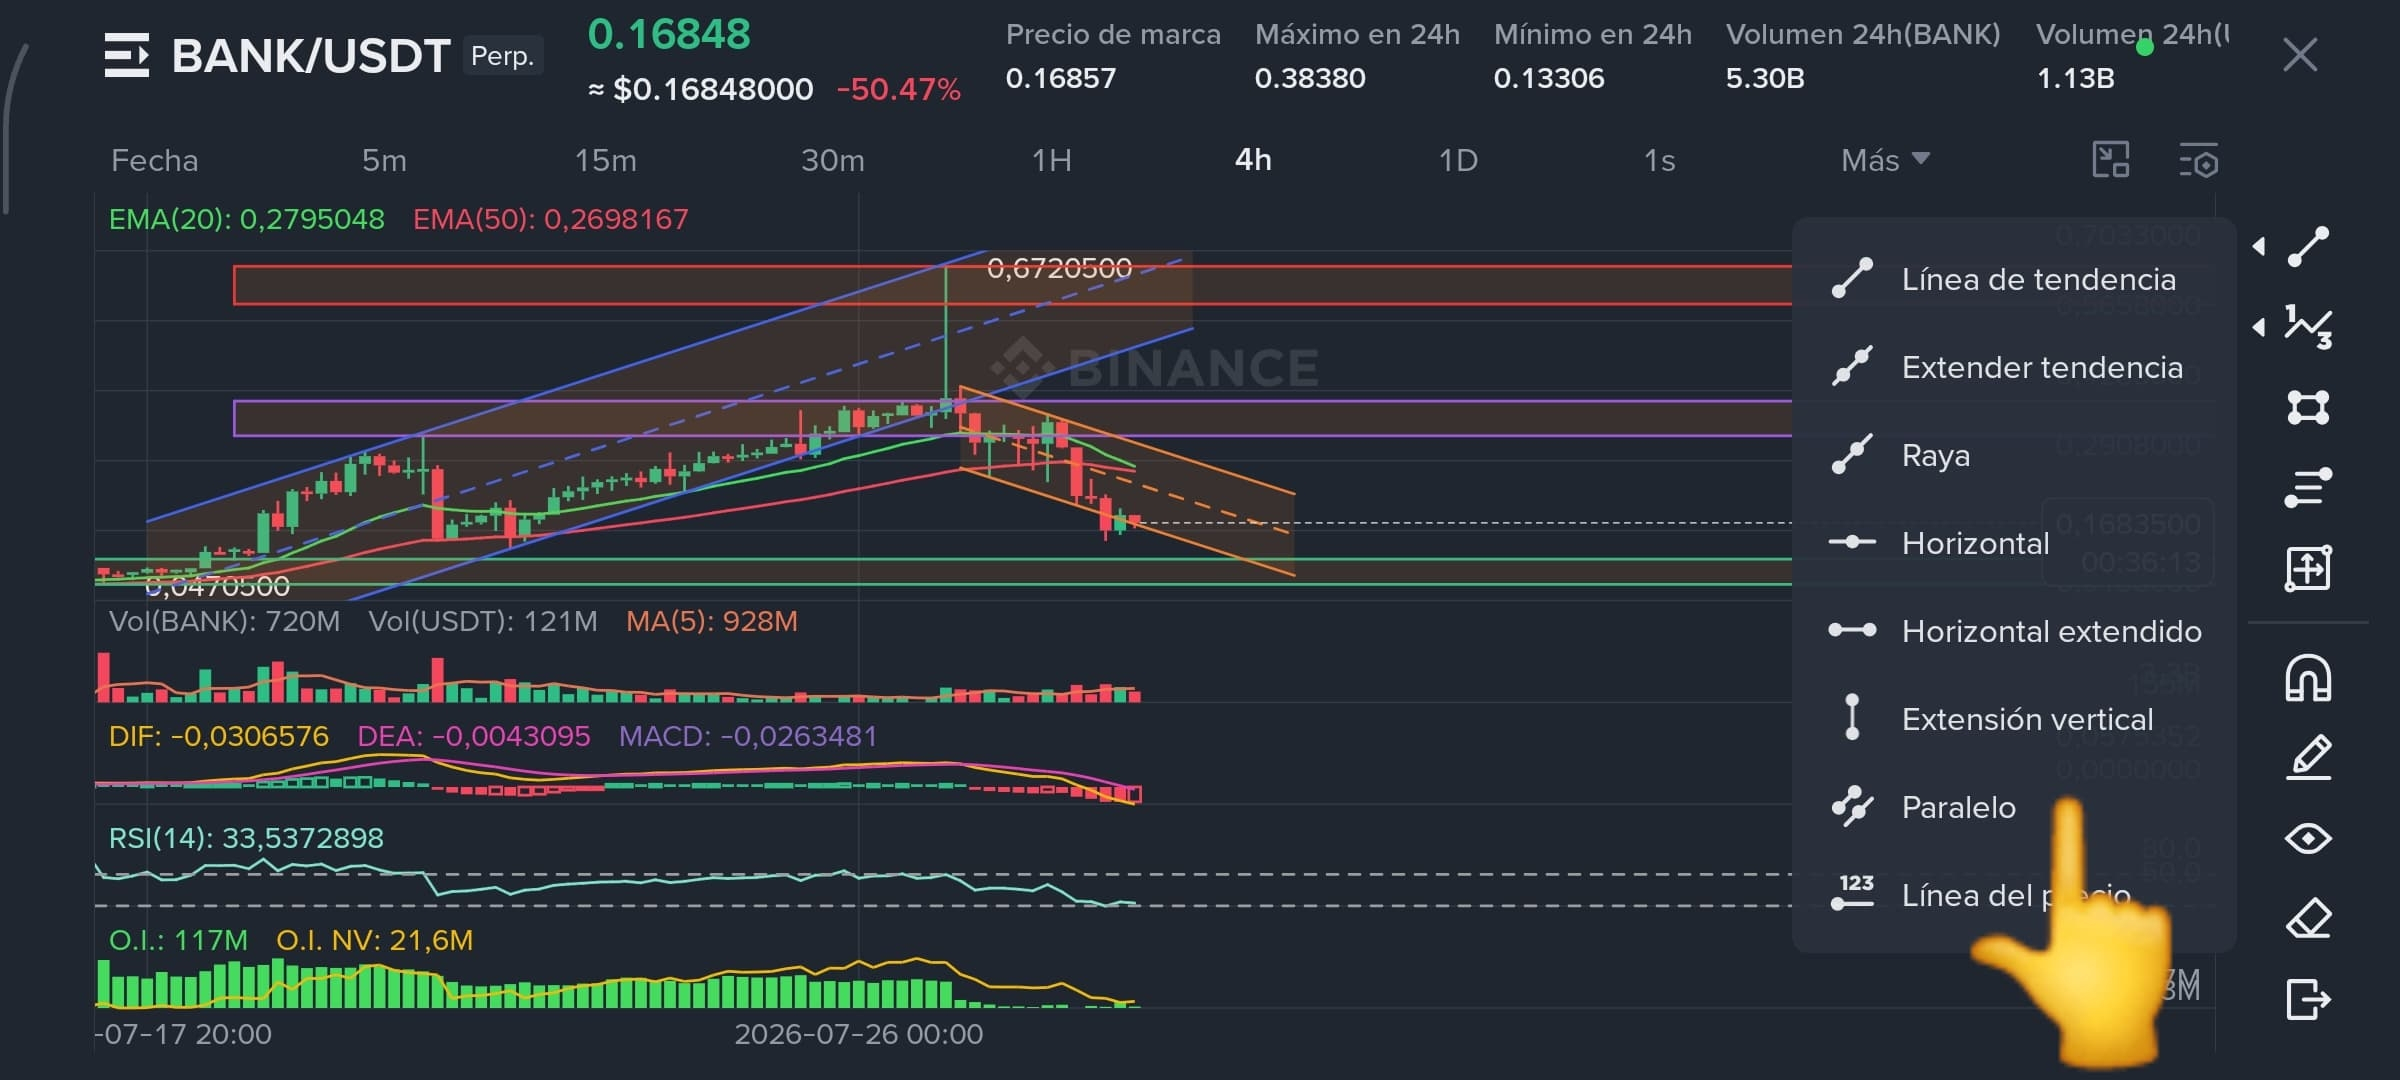The height and width of the screenshot is (1080, 2400).
Task: Tap the Vol(BANK): 720M label
Action: (224, 621)
